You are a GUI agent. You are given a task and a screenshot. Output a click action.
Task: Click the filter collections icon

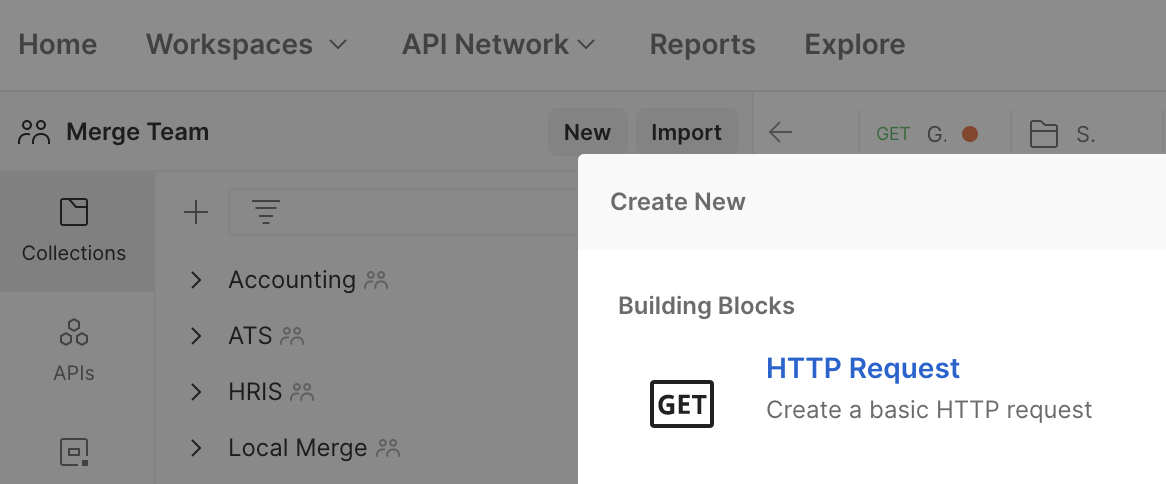tap(265, 212)
